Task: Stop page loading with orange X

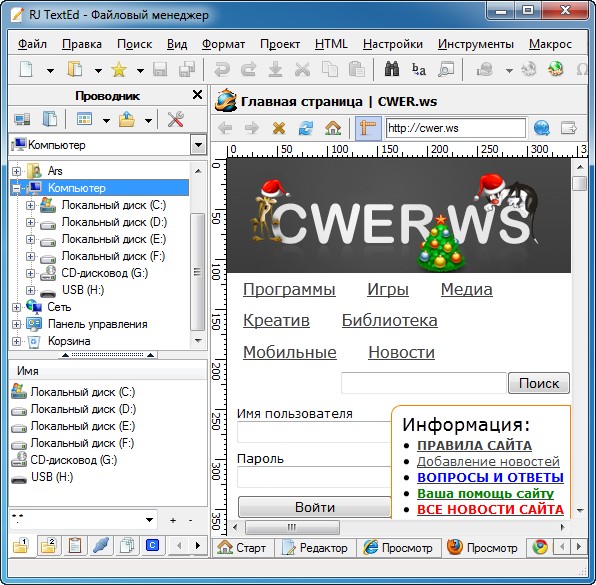Action: coord(279,128)
